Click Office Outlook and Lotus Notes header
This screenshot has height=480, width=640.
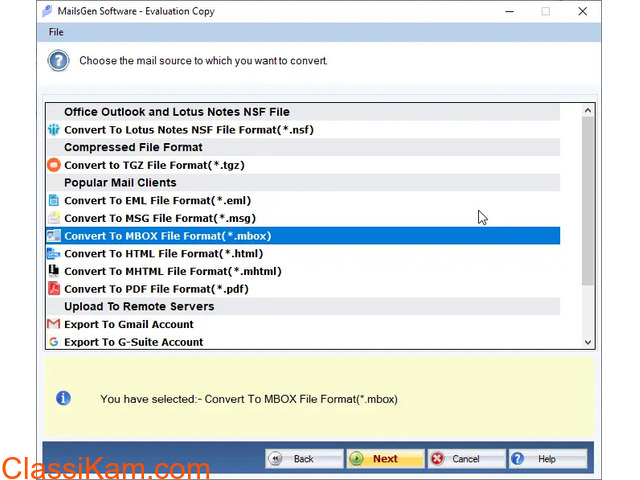[302, 112]
